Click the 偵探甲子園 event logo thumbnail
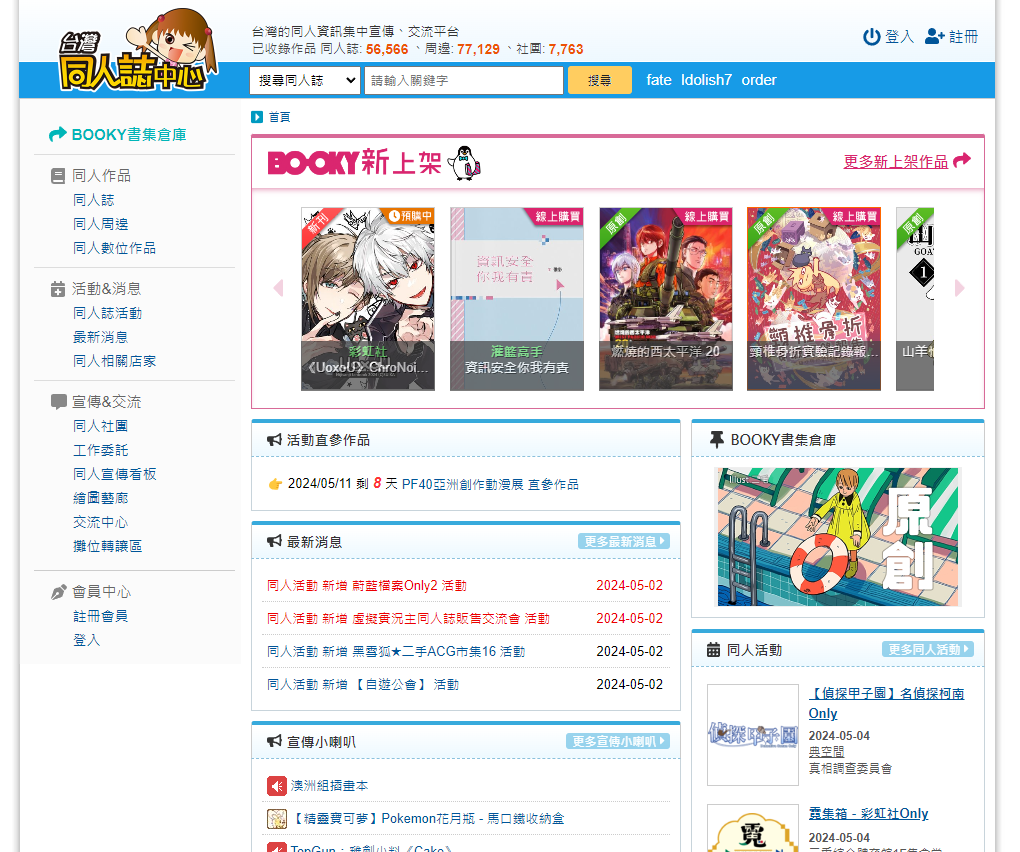This screenshot has height=852, width=1020. [x=753, y=735]
